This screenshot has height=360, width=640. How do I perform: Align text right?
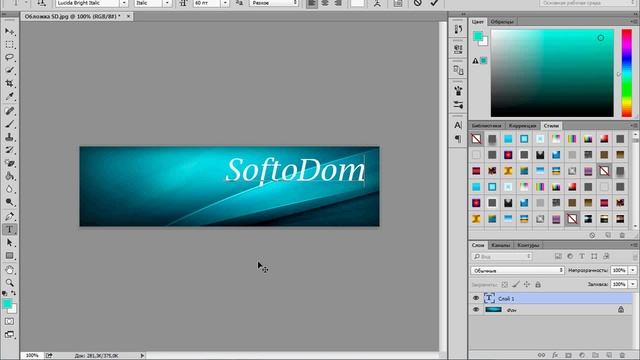[338, 3]
